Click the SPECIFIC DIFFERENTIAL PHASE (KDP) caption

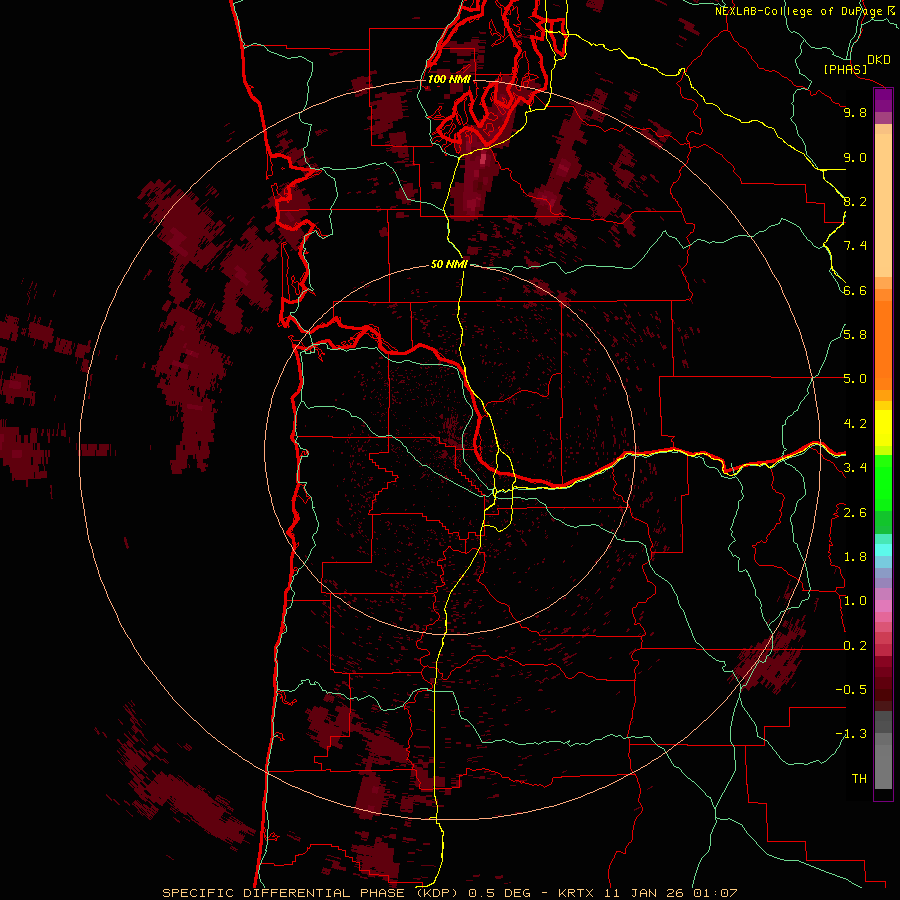tap(312, 893)
